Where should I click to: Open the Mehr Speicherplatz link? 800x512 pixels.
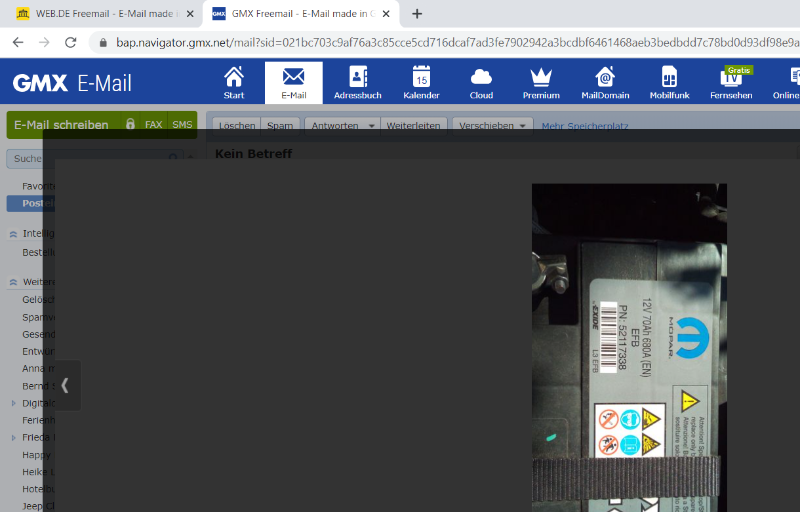tap(584, 126)
